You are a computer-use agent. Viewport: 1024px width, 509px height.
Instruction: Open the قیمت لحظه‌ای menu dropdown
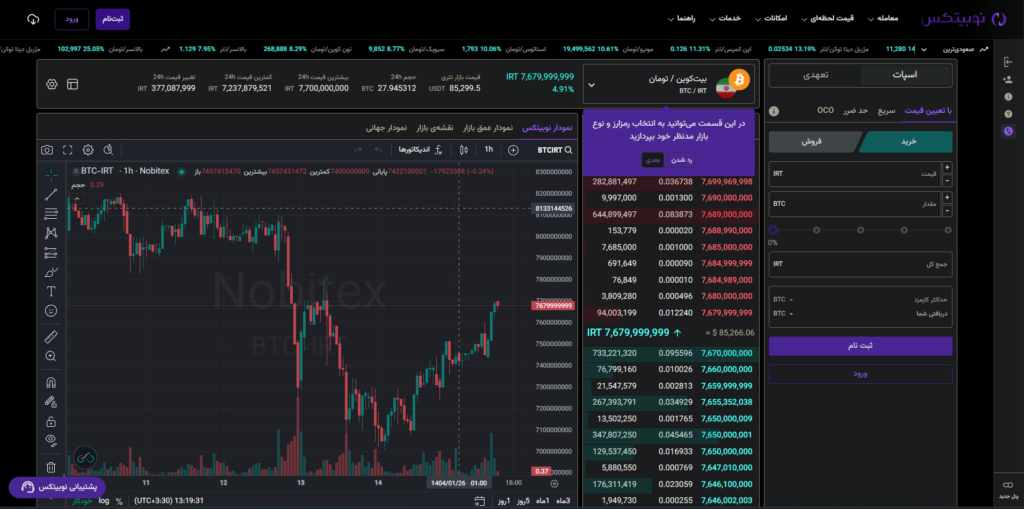(822, 19)
